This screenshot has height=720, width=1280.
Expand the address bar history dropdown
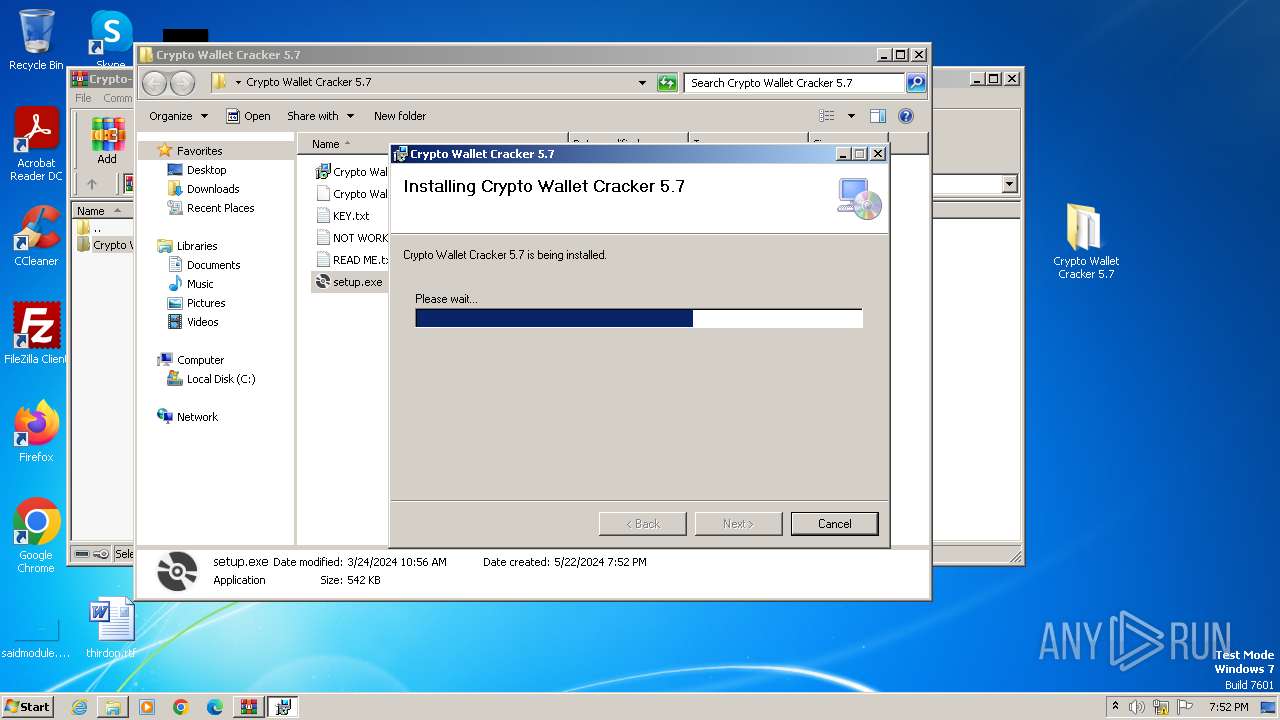(x=642, y=83)
